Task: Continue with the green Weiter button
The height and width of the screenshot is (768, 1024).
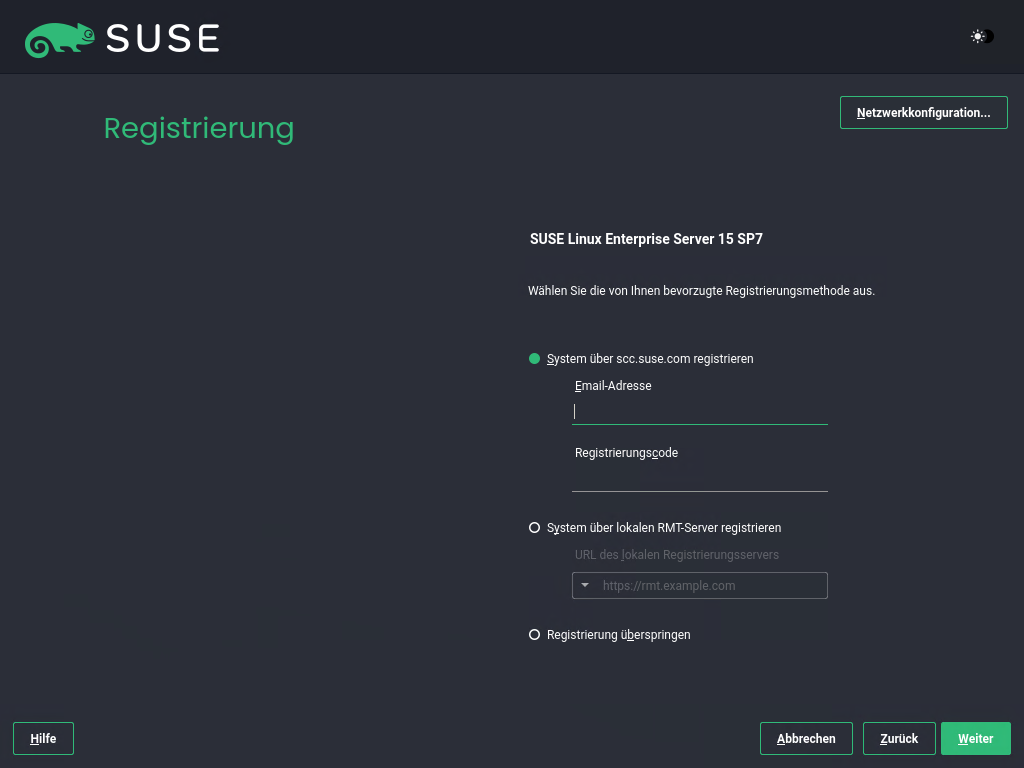Action: [976, 739]
